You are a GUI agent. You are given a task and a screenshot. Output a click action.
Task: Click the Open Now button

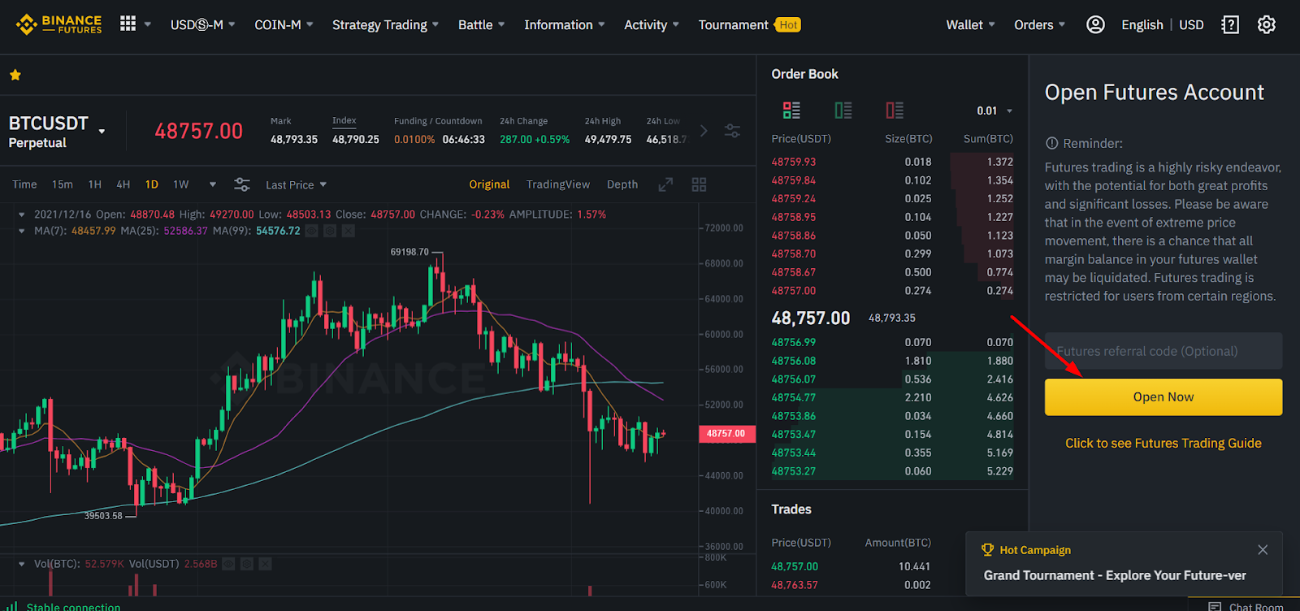point(1163,397)
